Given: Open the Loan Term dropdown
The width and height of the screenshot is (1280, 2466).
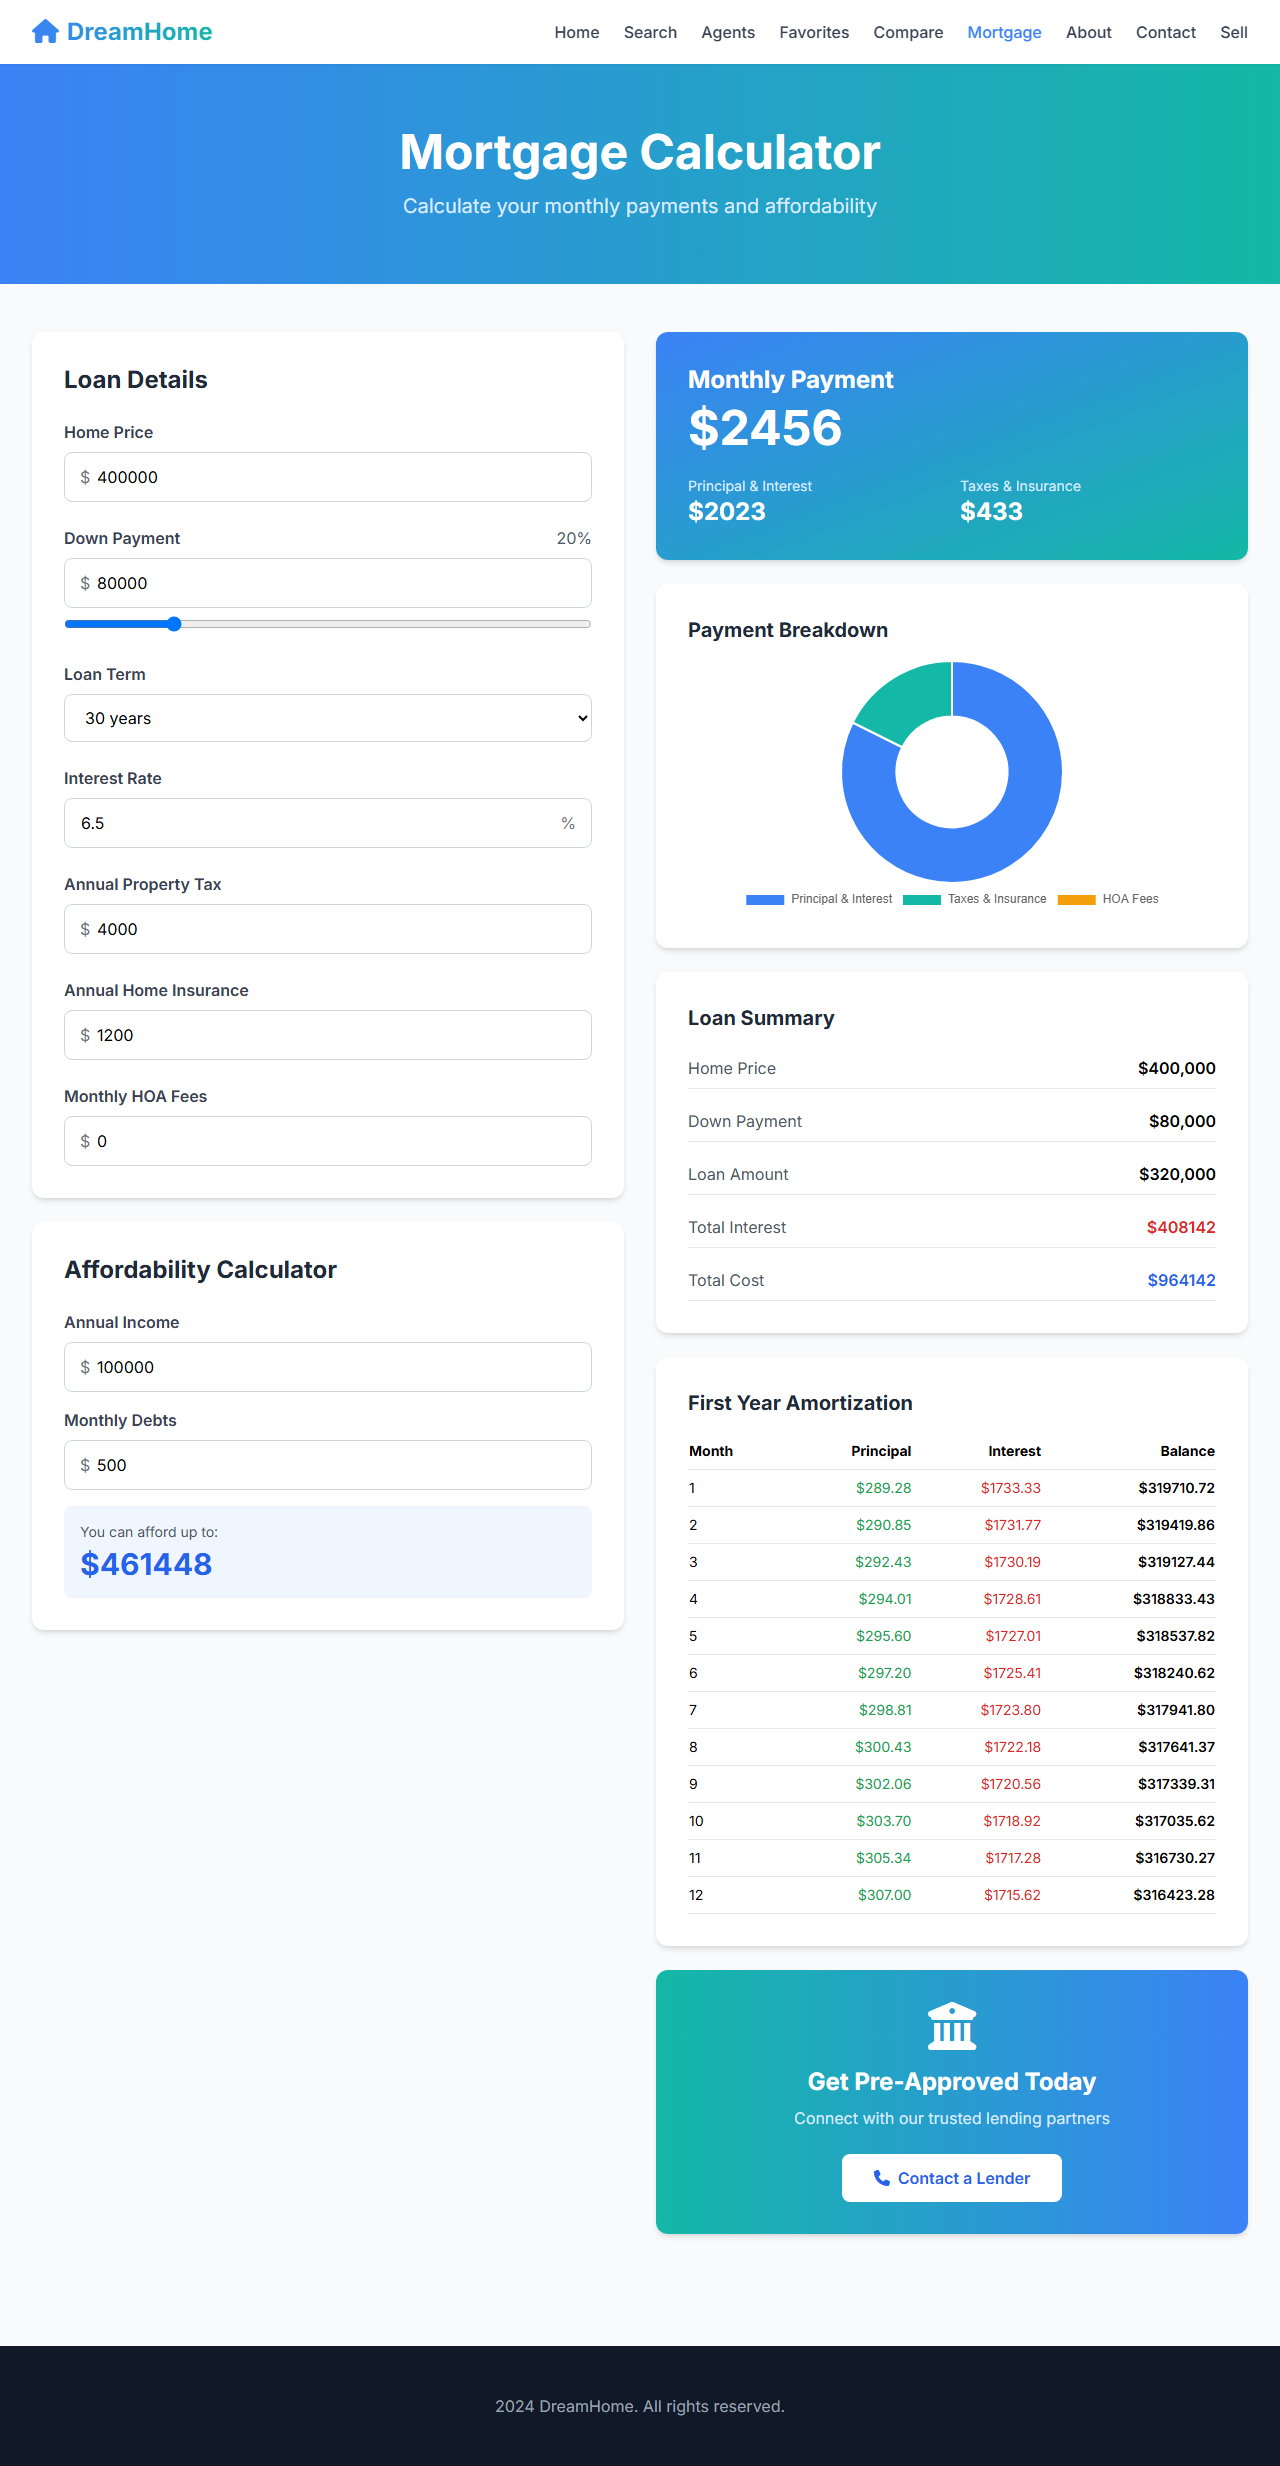Looking at the screenshot, I should click(x=328, y=718).
